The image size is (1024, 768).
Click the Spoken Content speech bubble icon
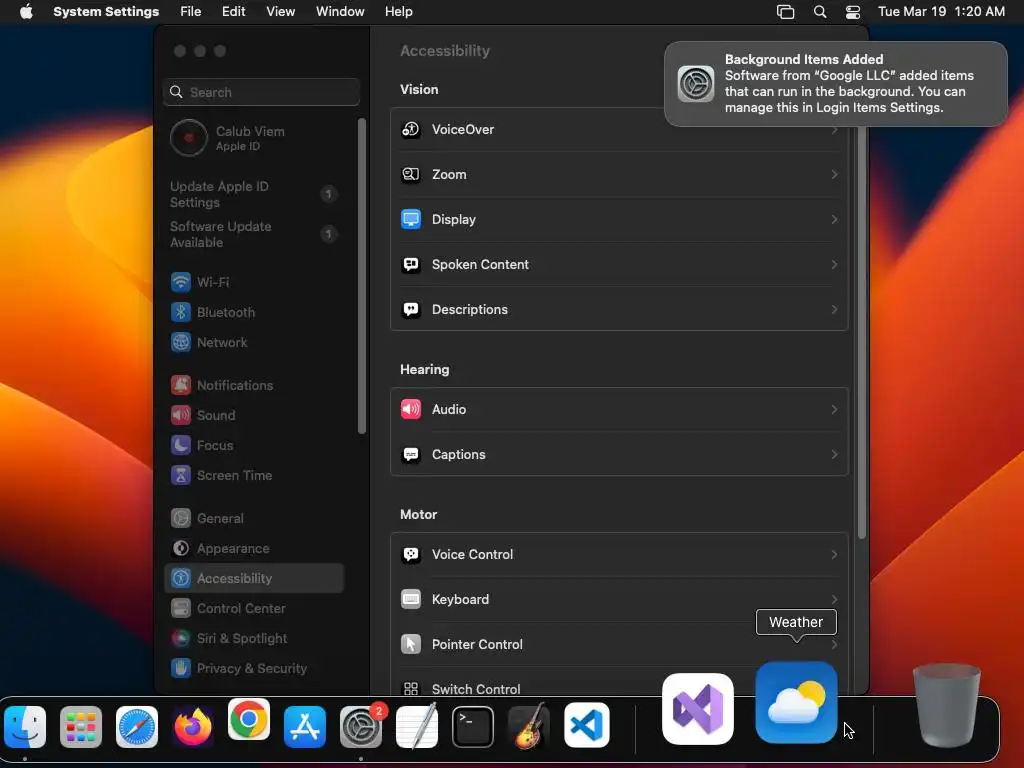pos(410,264)
